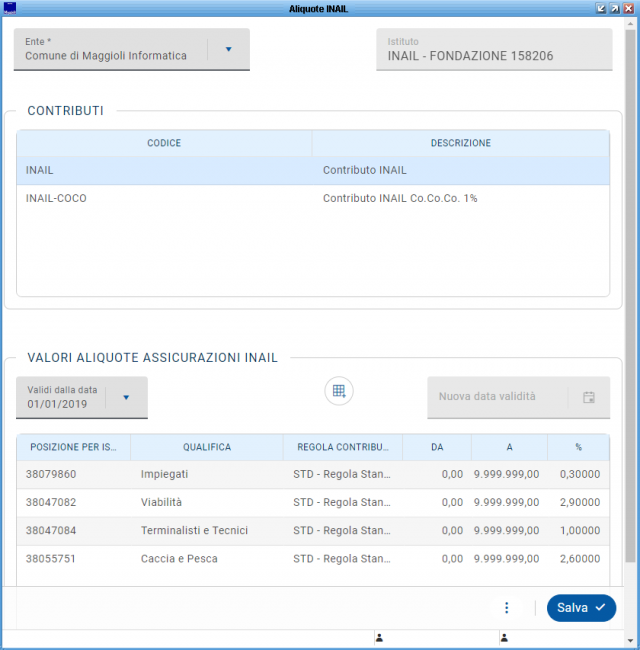Sort by the CODICE column header
The image size is (640, 650).
click(164, 144)
